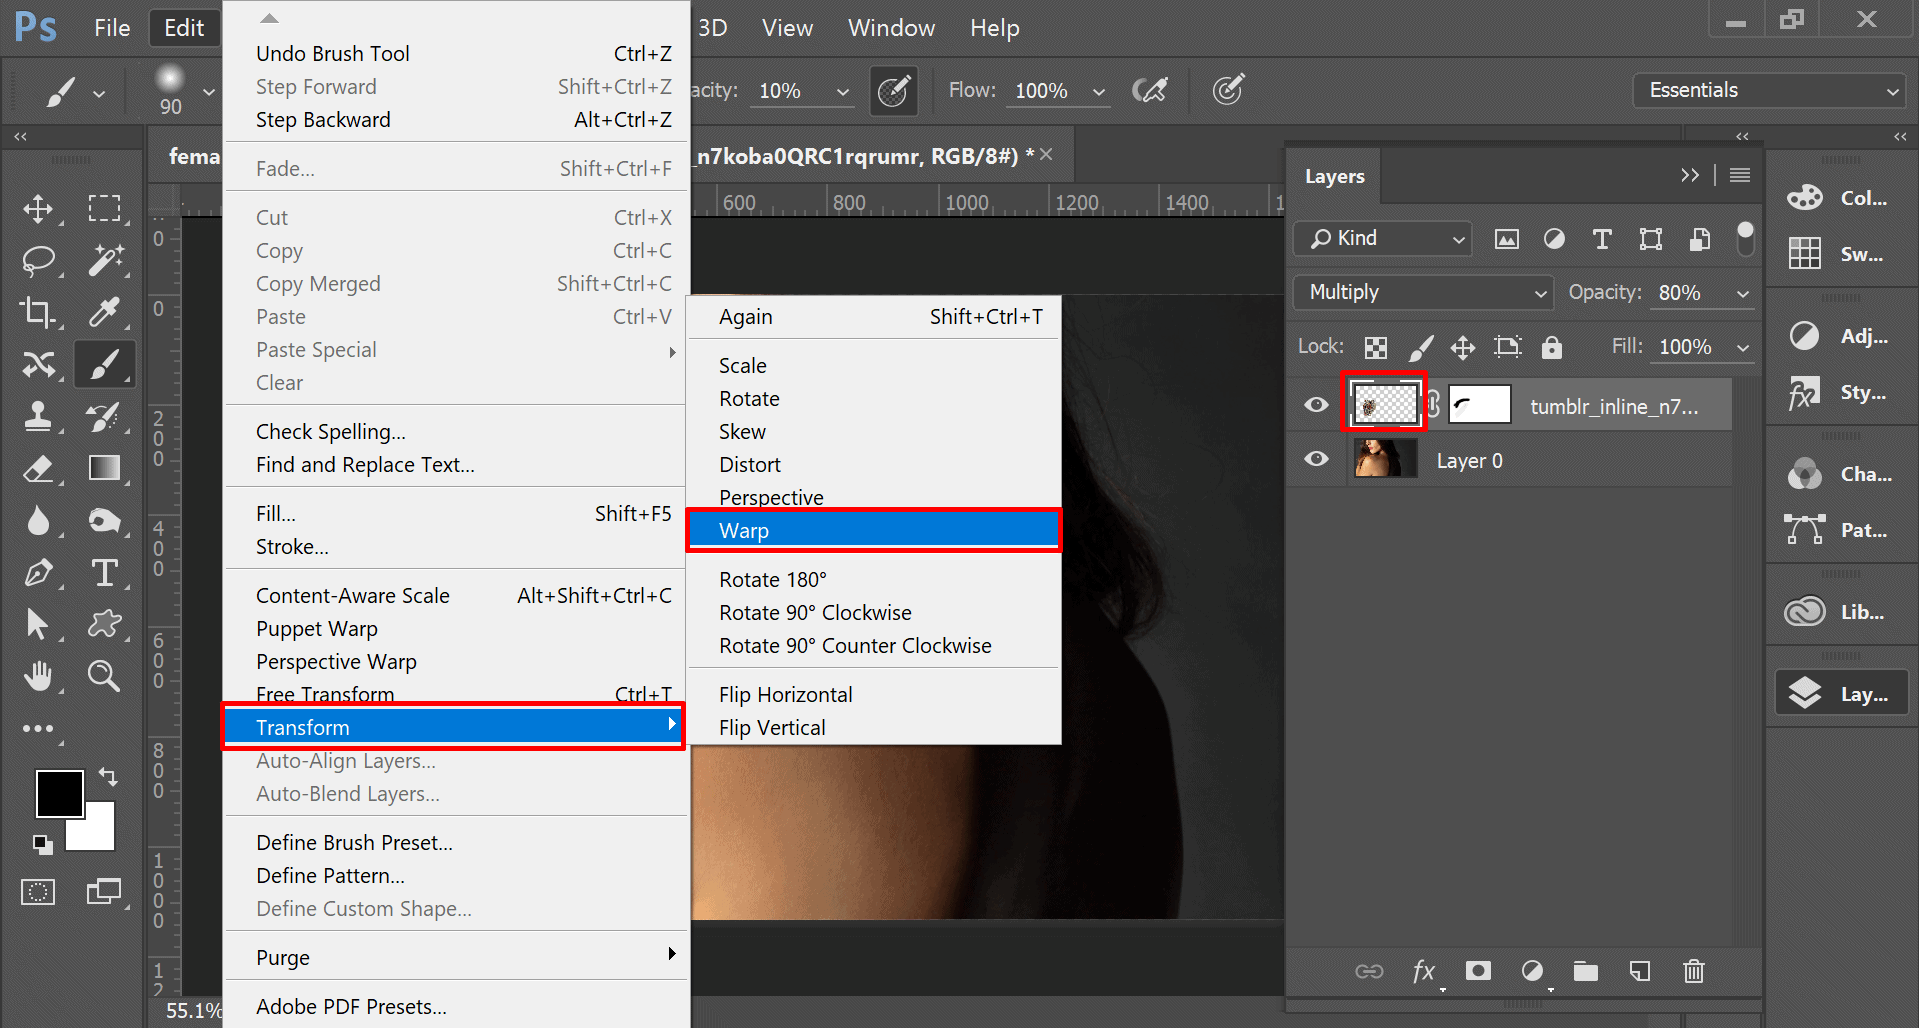Screen dimensions: 1919x1028
Task: Hide Layer 0 visibility eye
Action: click(x=1316, y=459)
